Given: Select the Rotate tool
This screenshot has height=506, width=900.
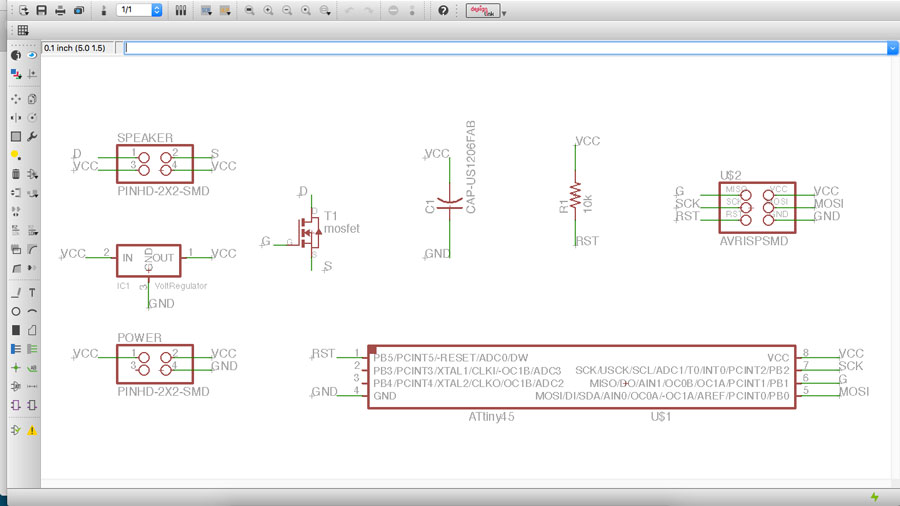Looking at the screenshot, I should [32, 118].
